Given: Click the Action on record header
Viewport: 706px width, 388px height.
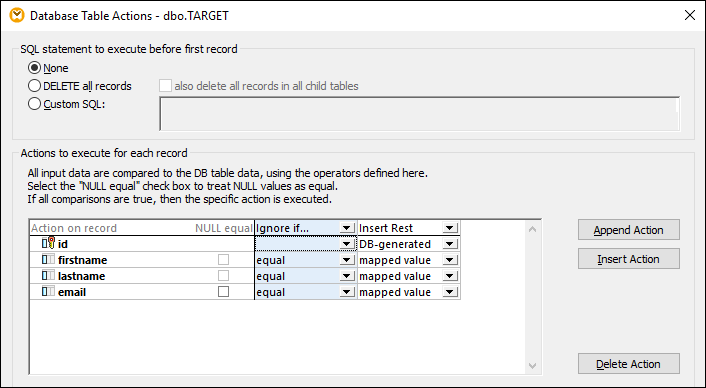Looking at the screenshot, I should coord(74,228).
